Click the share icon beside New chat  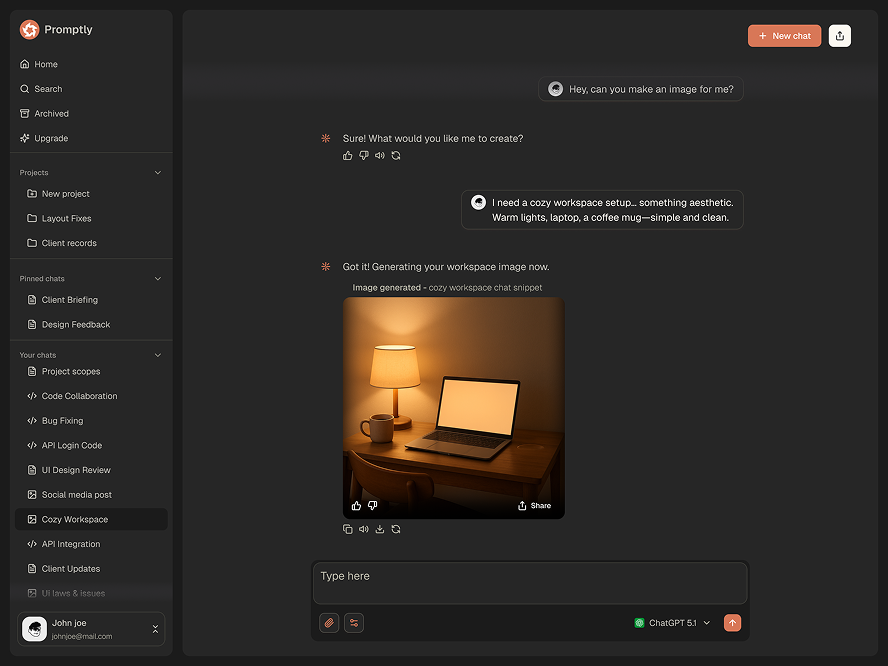click(839, 36)
